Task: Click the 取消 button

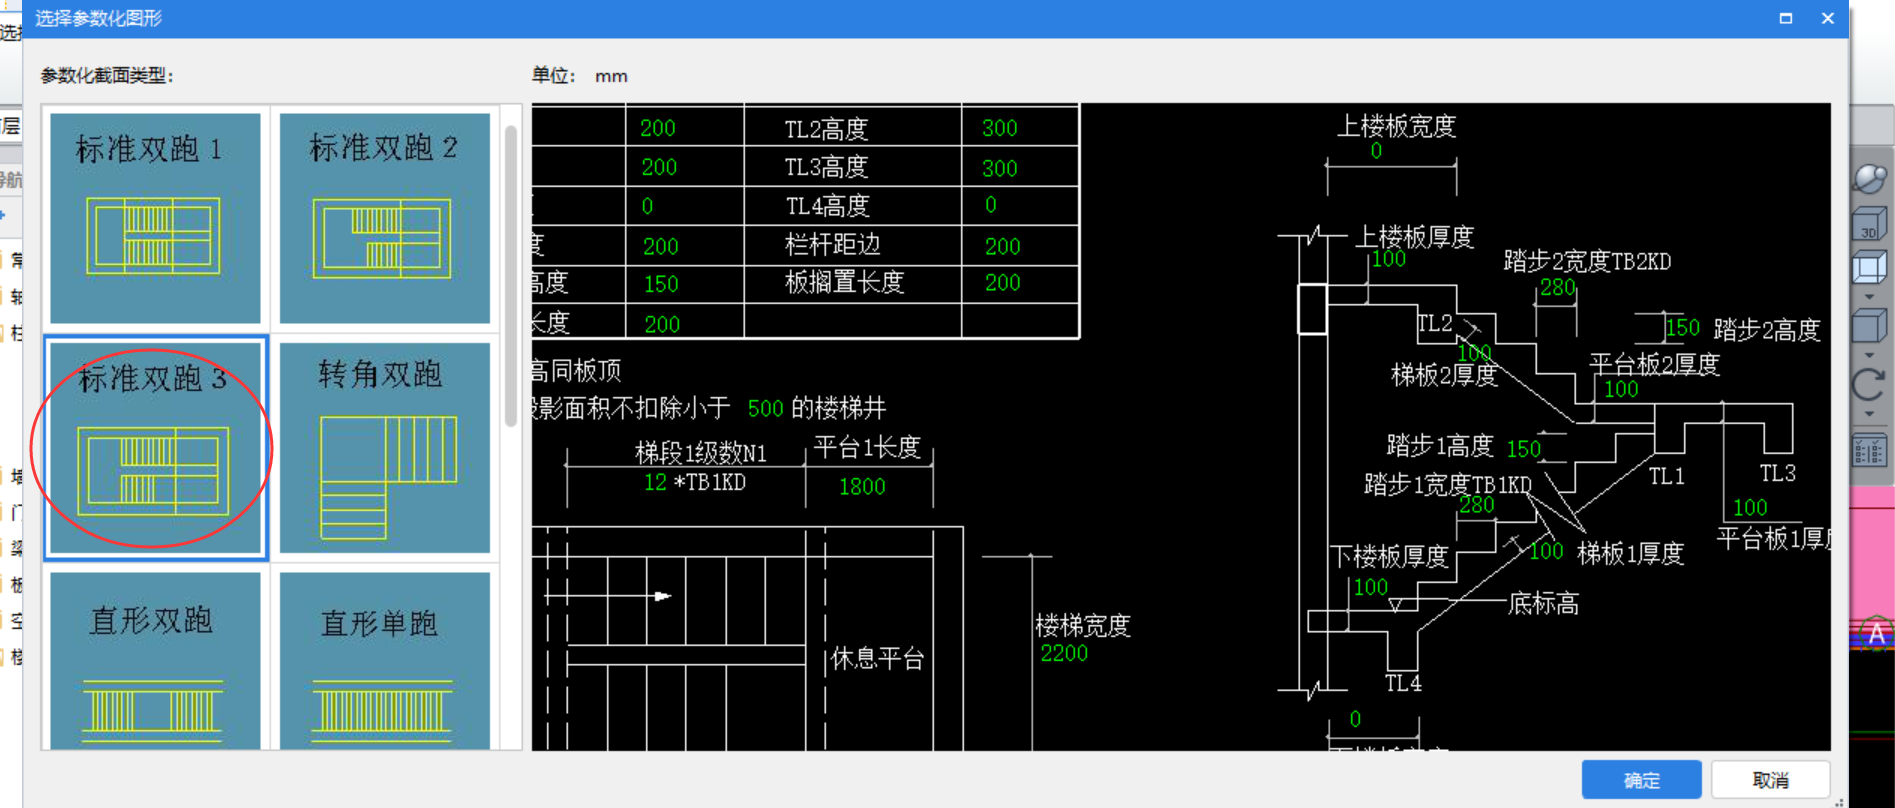Action: point(1770,780)
